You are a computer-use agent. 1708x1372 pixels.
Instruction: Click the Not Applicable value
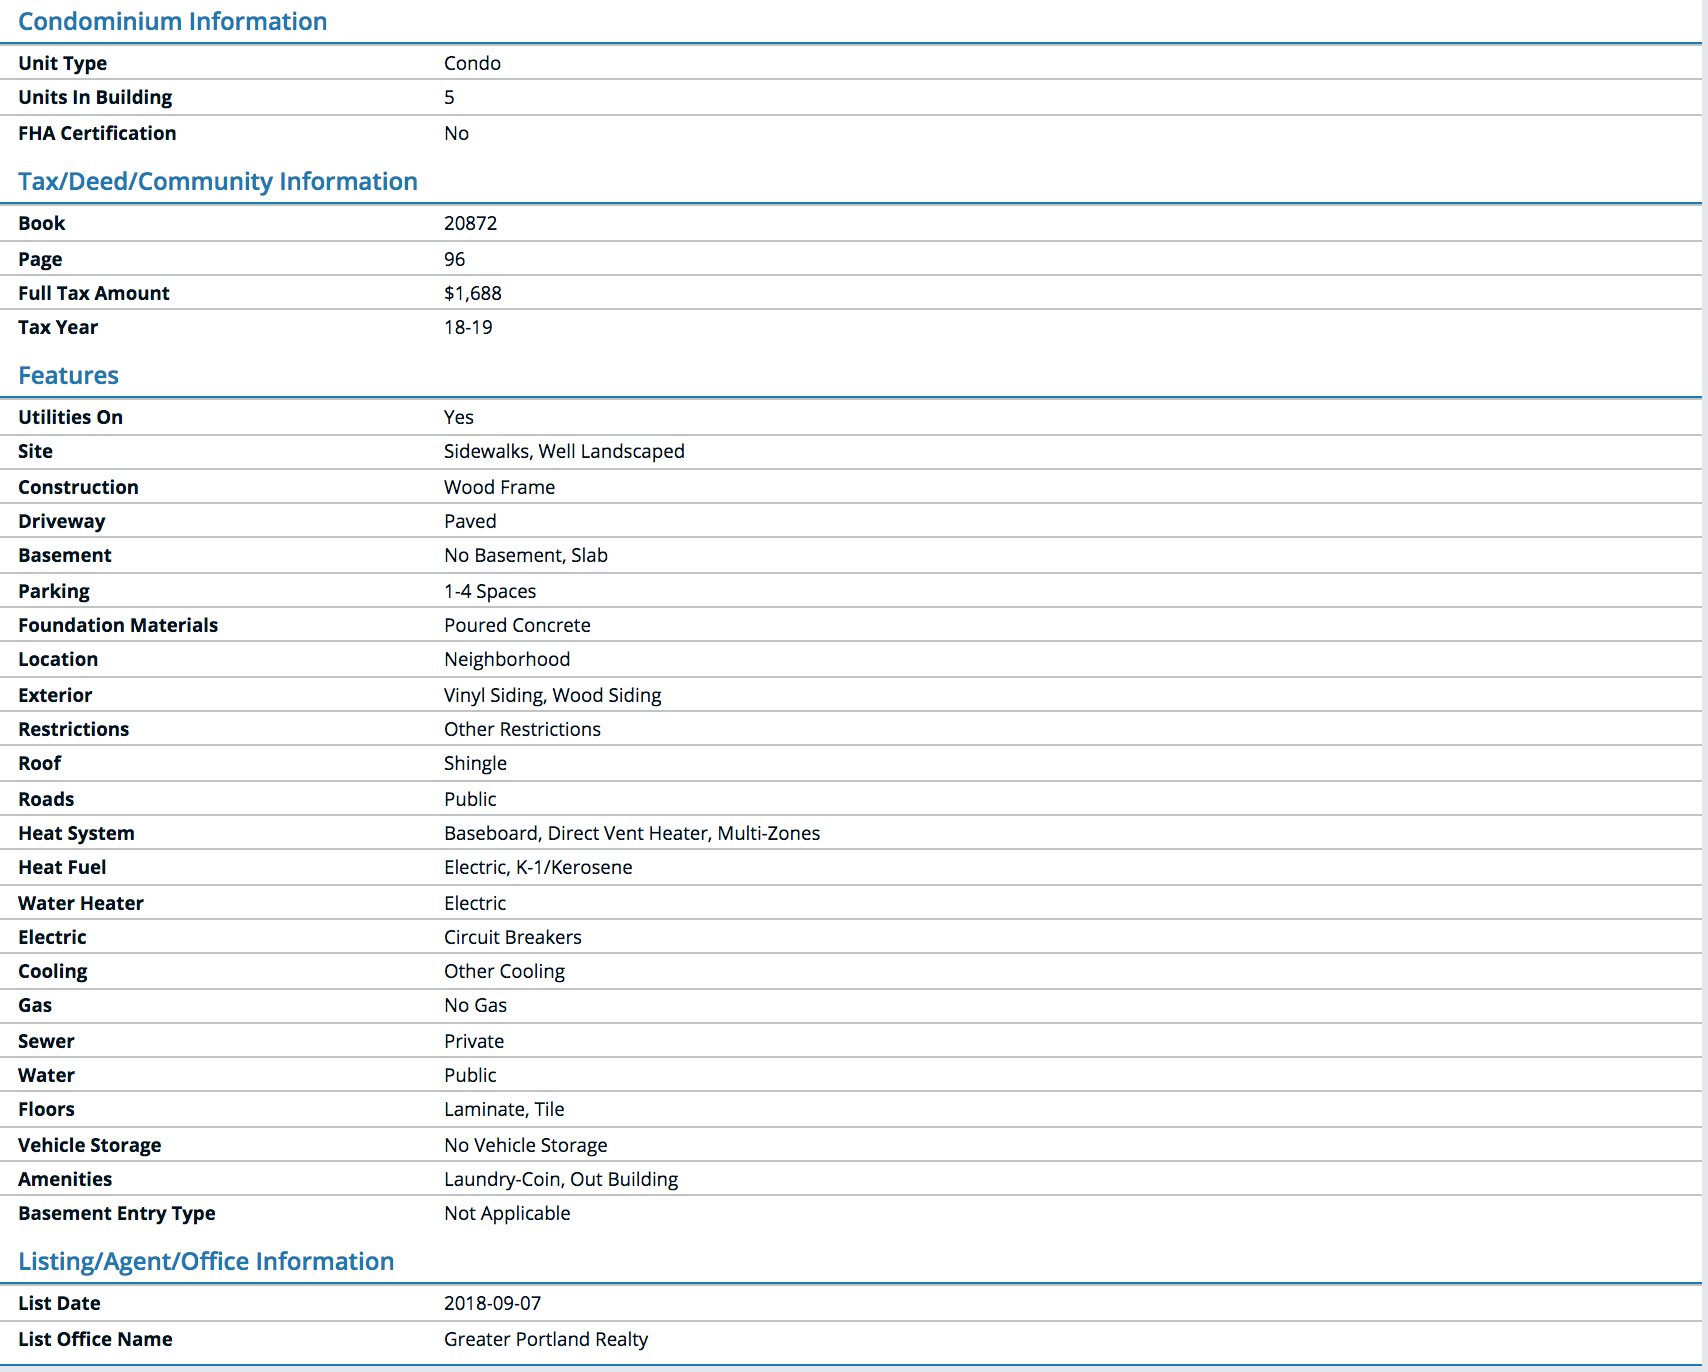(x=507, y=1213)
